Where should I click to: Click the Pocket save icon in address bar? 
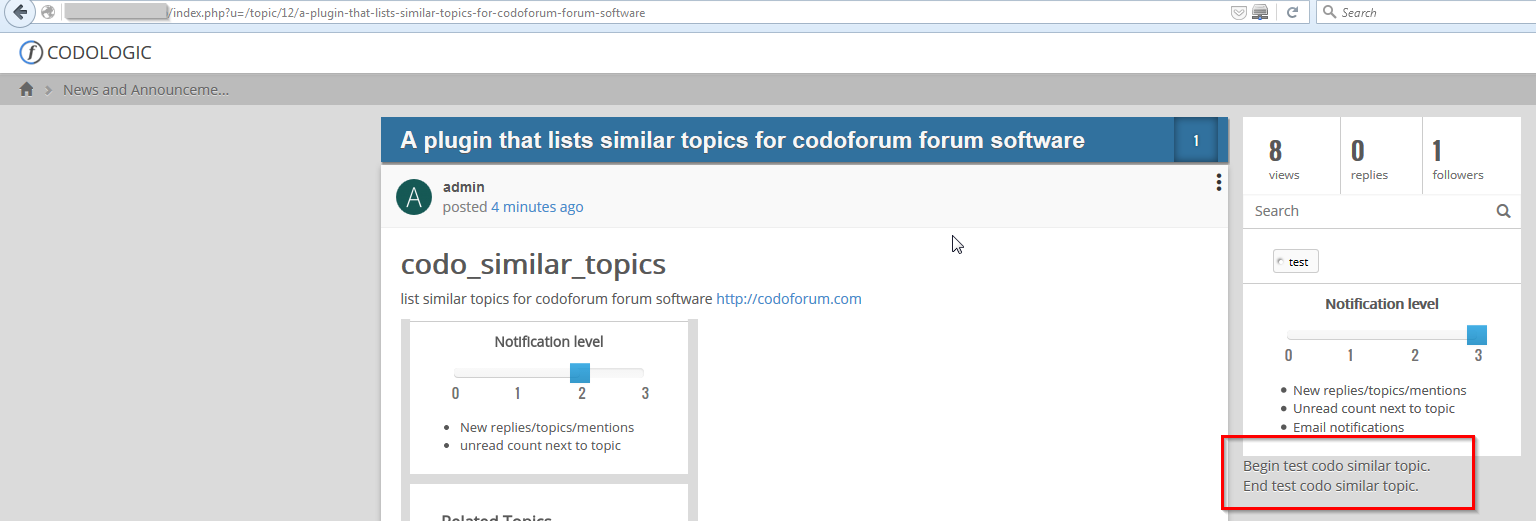pyautogui.click(x=1239, y=13)
